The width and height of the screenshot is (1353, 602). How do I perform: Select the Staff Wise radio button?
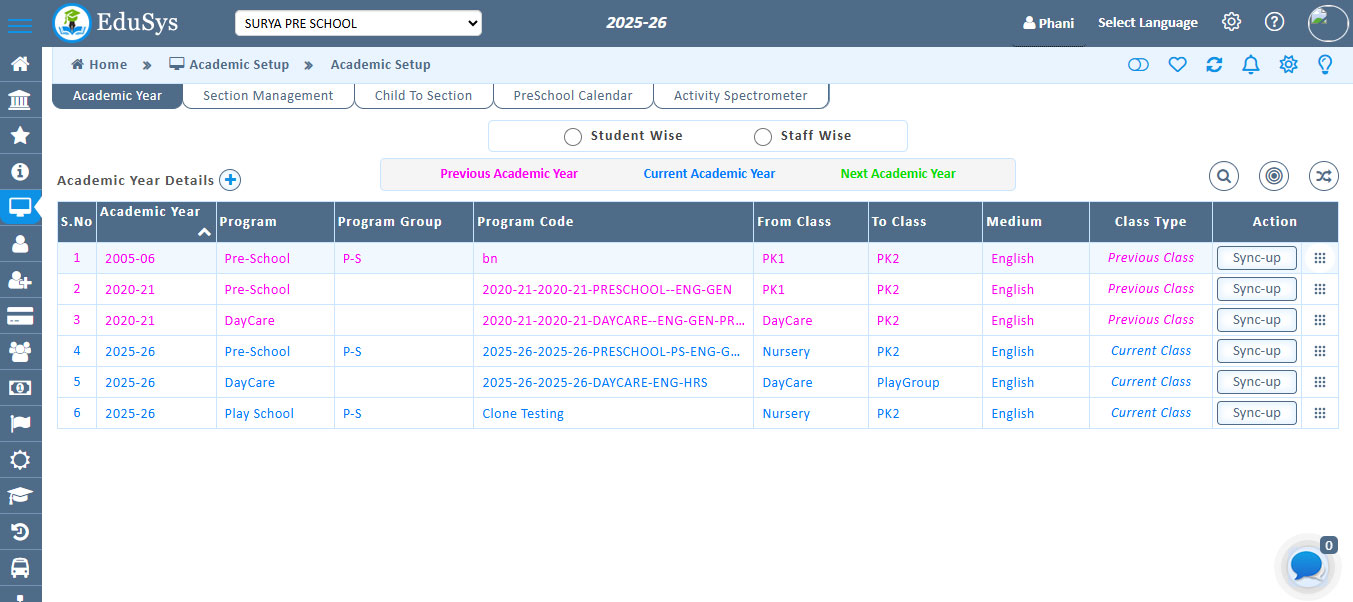coord(763,136)
